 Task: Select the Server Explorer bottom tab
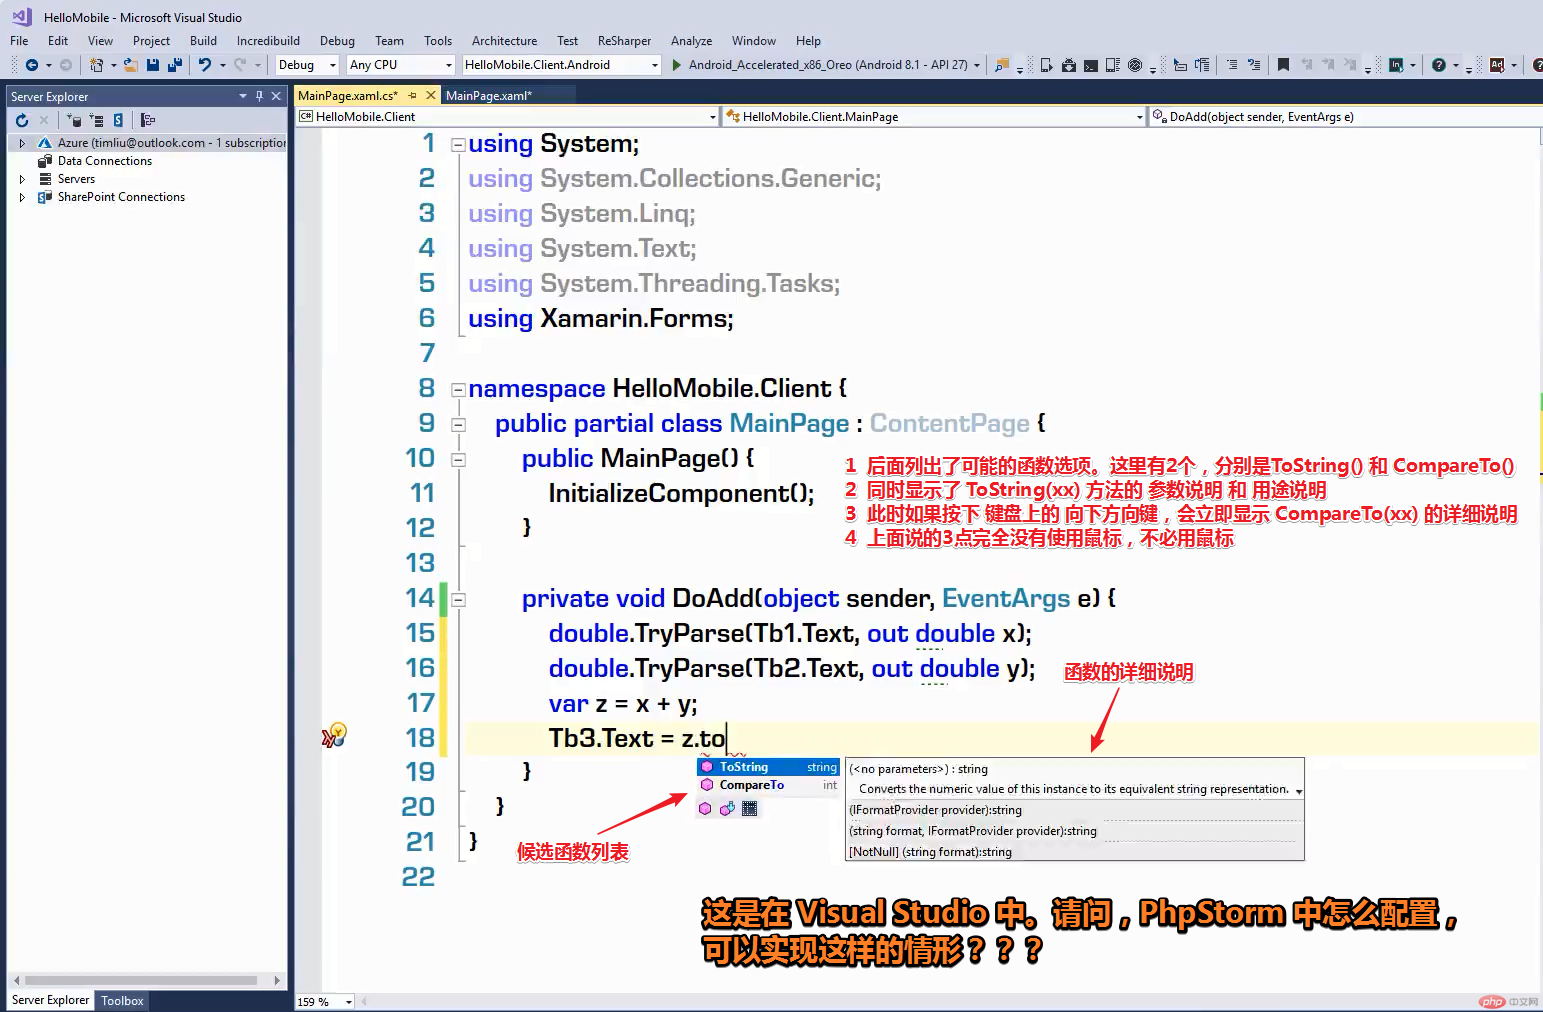(x=50, y=1000)
